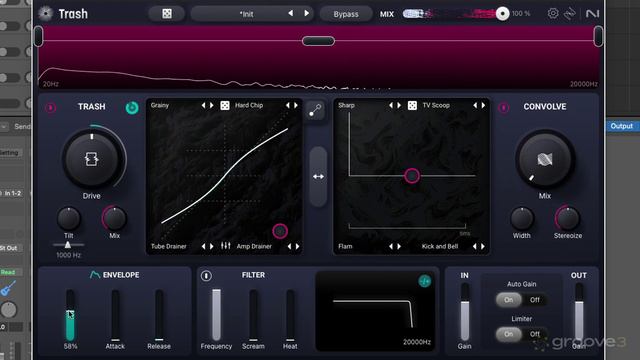Randomize preset with the dice button
The width and height of the screenshot is (640, 360).
point(167,14)
